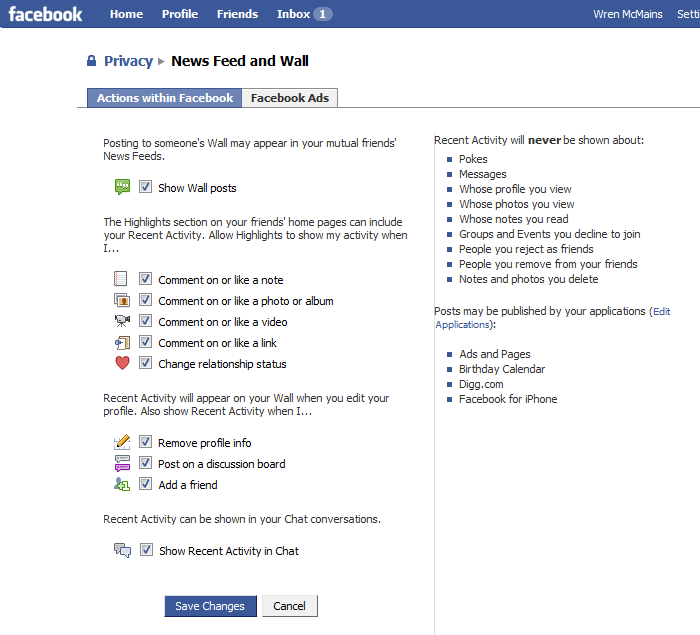Click the red heart relationship icon
The height and width of the screenshot is (635, 700).
point(122,363)
